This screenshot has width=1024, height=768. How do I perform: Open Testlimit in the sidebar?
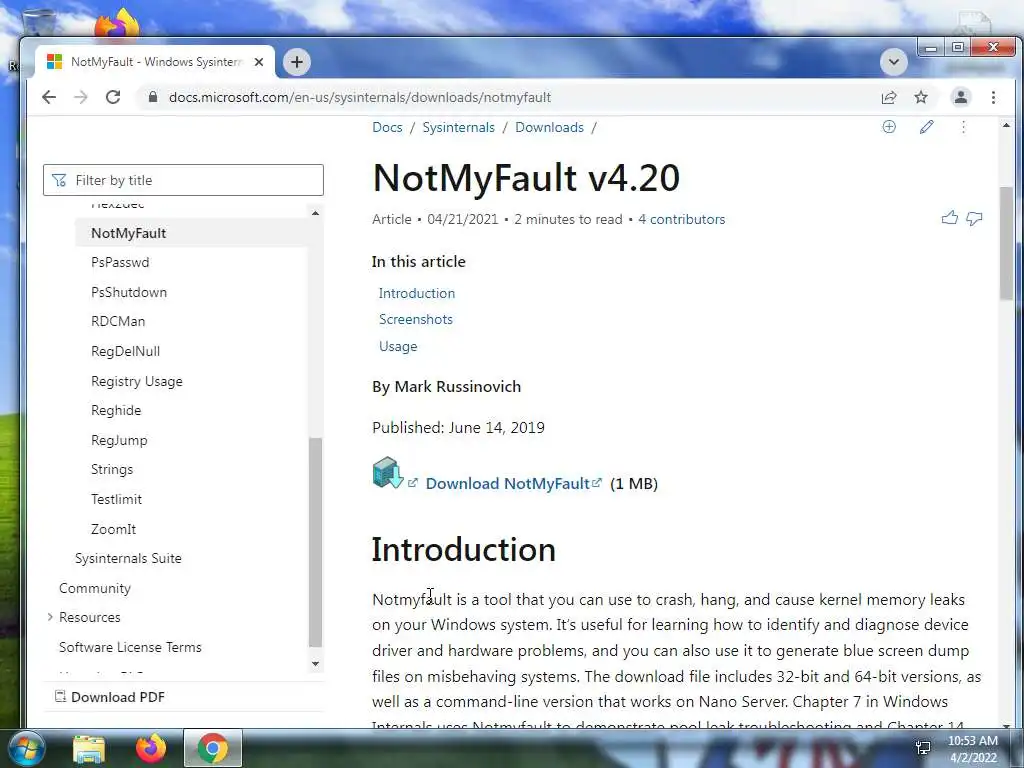tap(116, 499)
